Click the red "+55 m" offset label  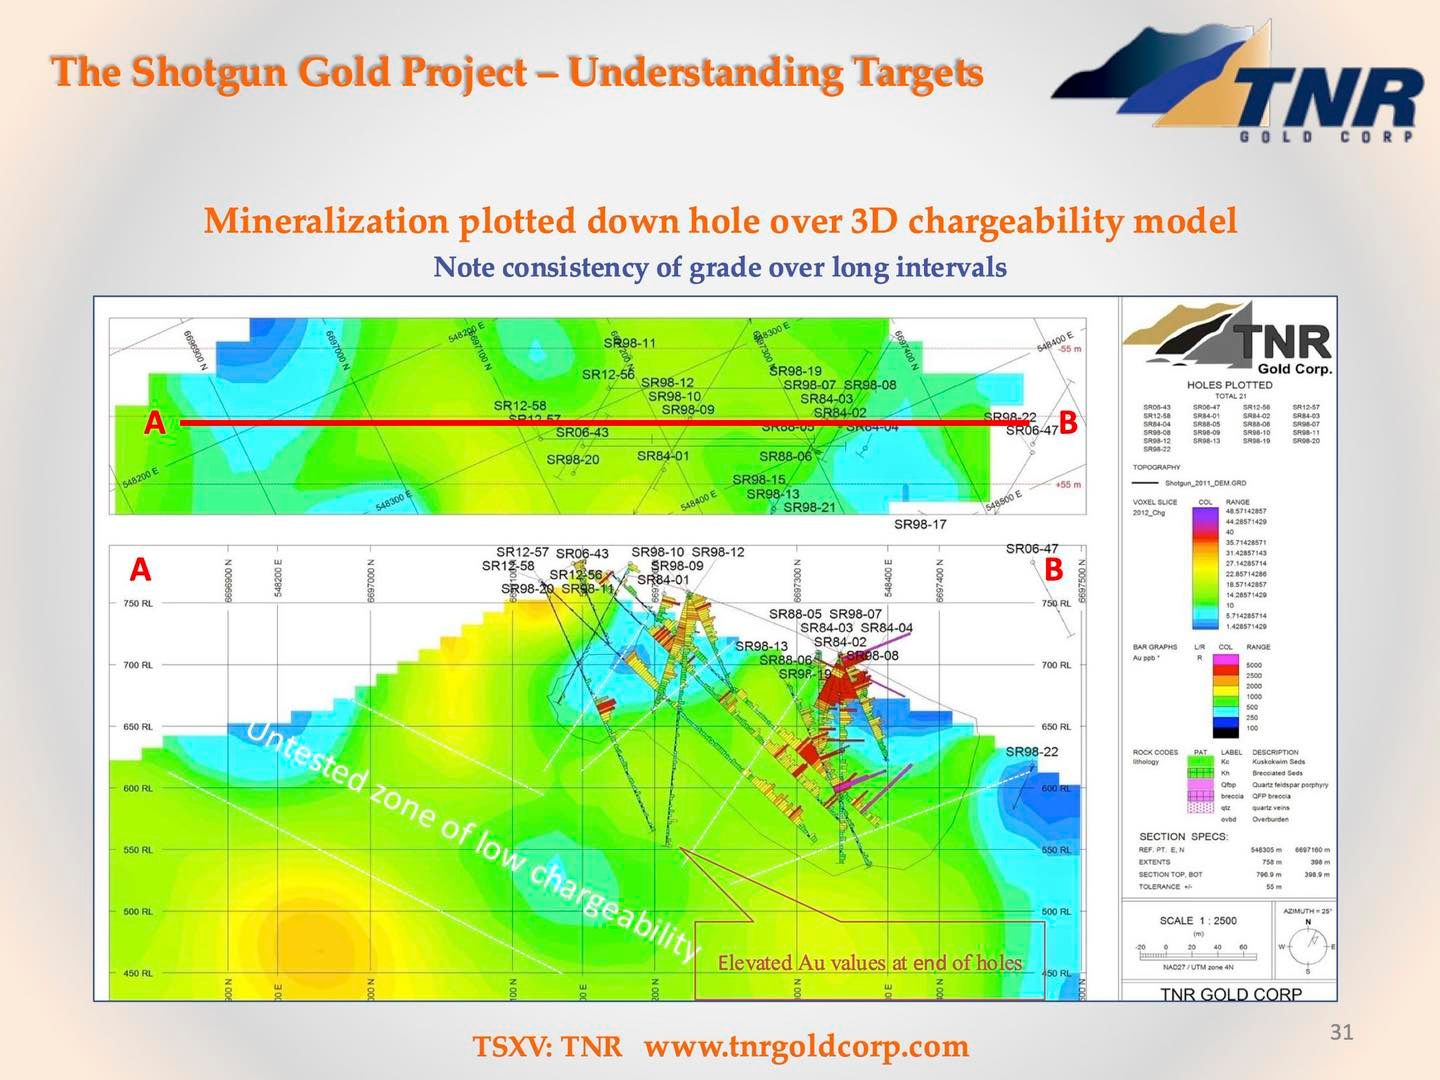(1069, 484)
